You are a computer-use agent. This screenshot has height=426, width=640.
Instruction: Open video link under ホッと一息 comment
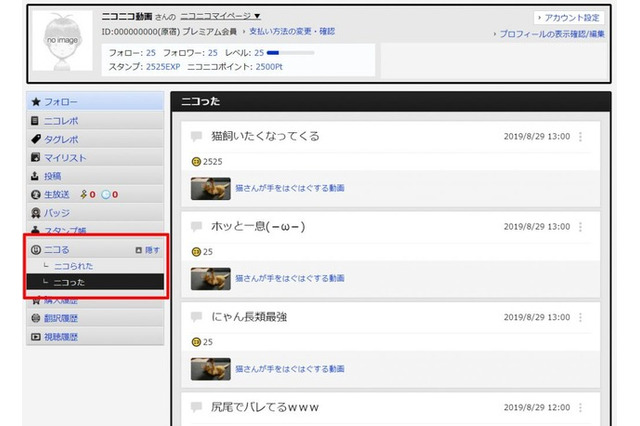pyautogui.click(x=290, y=278)
